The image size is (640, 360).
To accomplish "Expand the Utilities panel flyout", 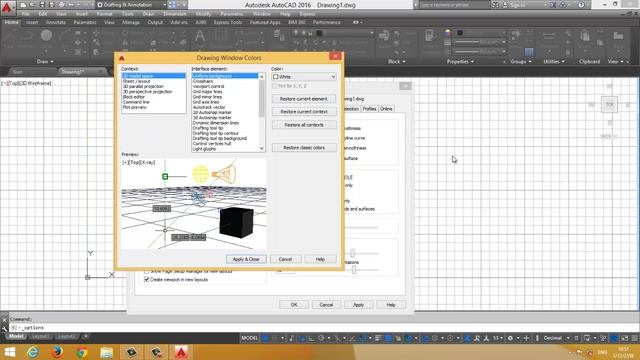I will click(x=554, y=62).
